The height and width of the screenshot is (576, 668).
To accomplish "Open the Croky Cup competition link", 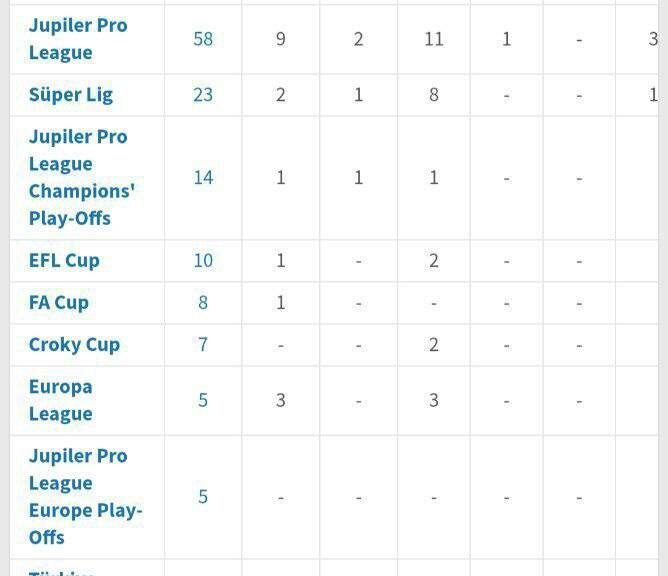I will (74, 345).
